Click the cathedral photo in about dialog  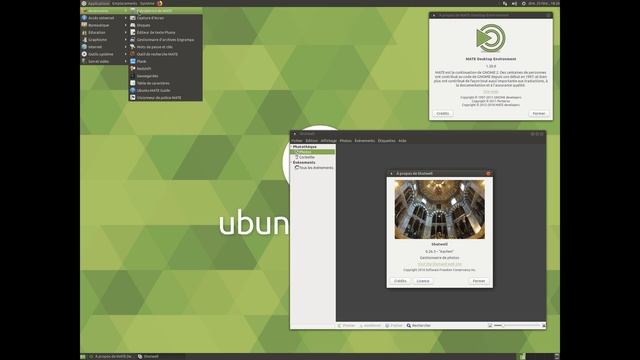440,209
